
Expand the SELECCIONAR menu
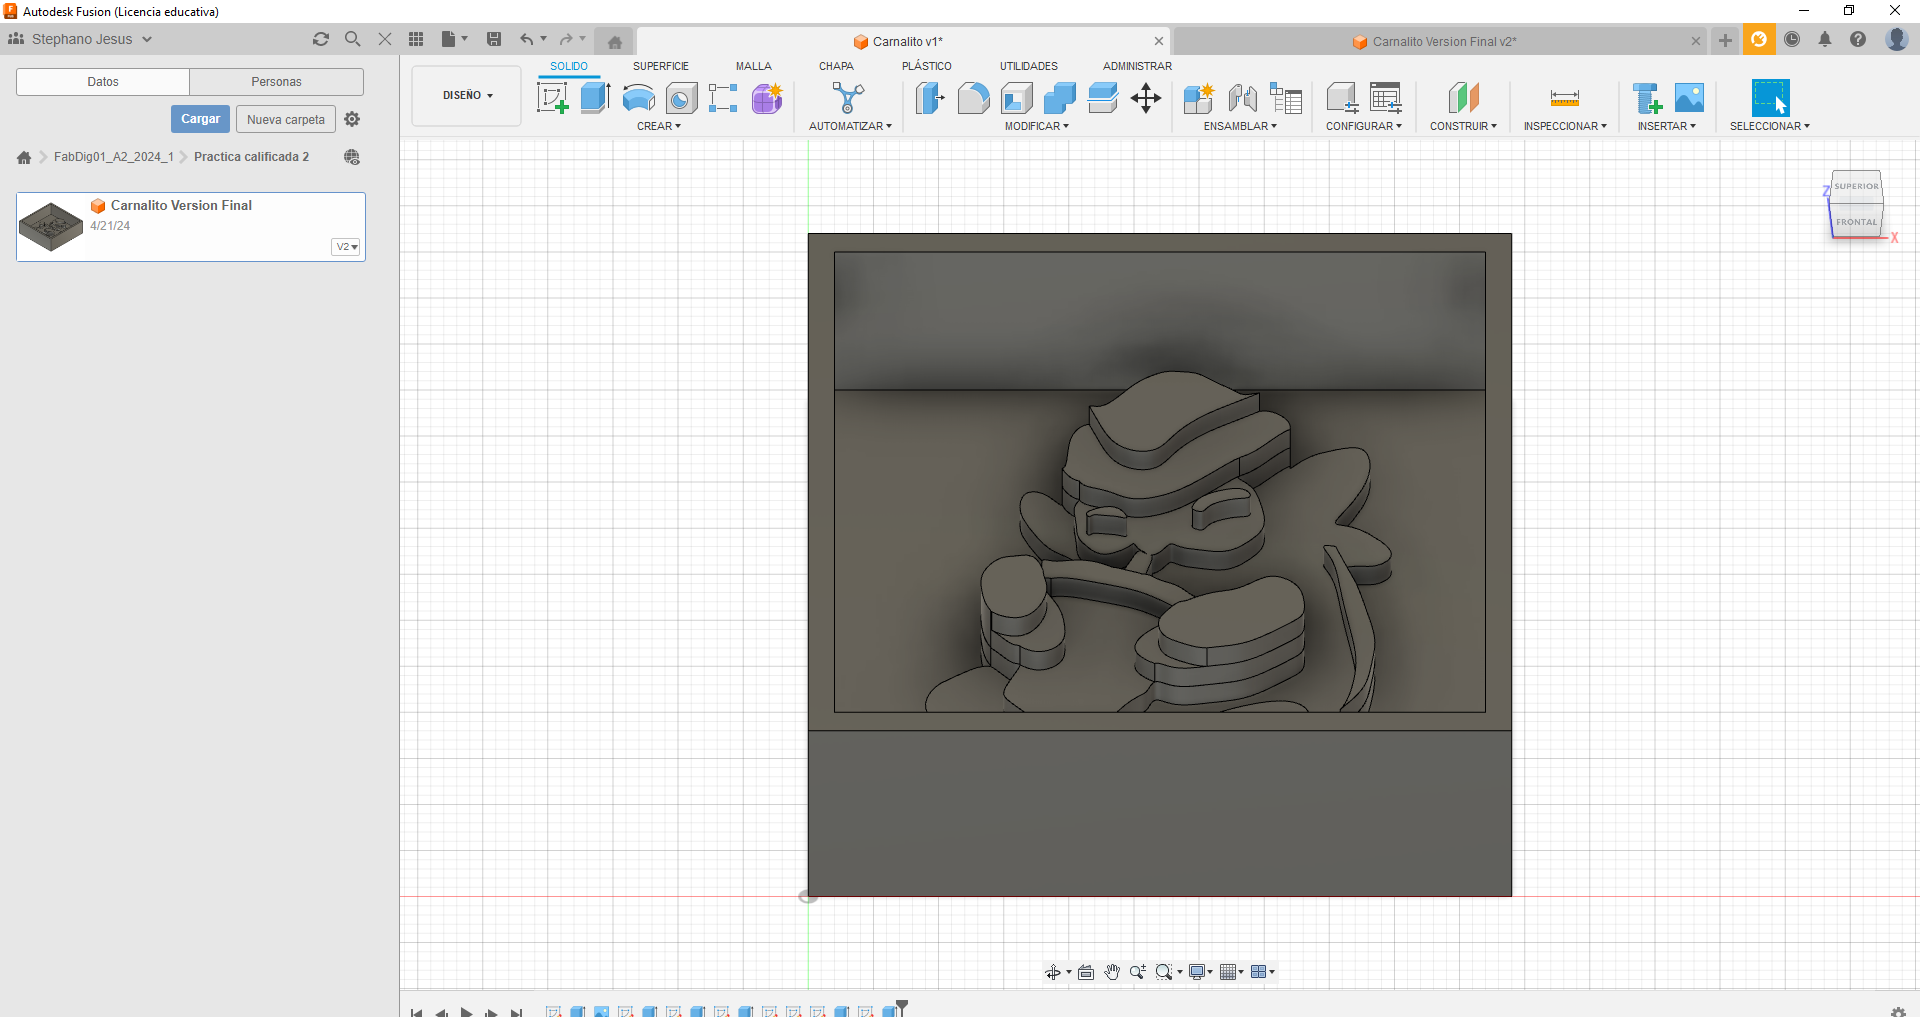(1770, 126)
